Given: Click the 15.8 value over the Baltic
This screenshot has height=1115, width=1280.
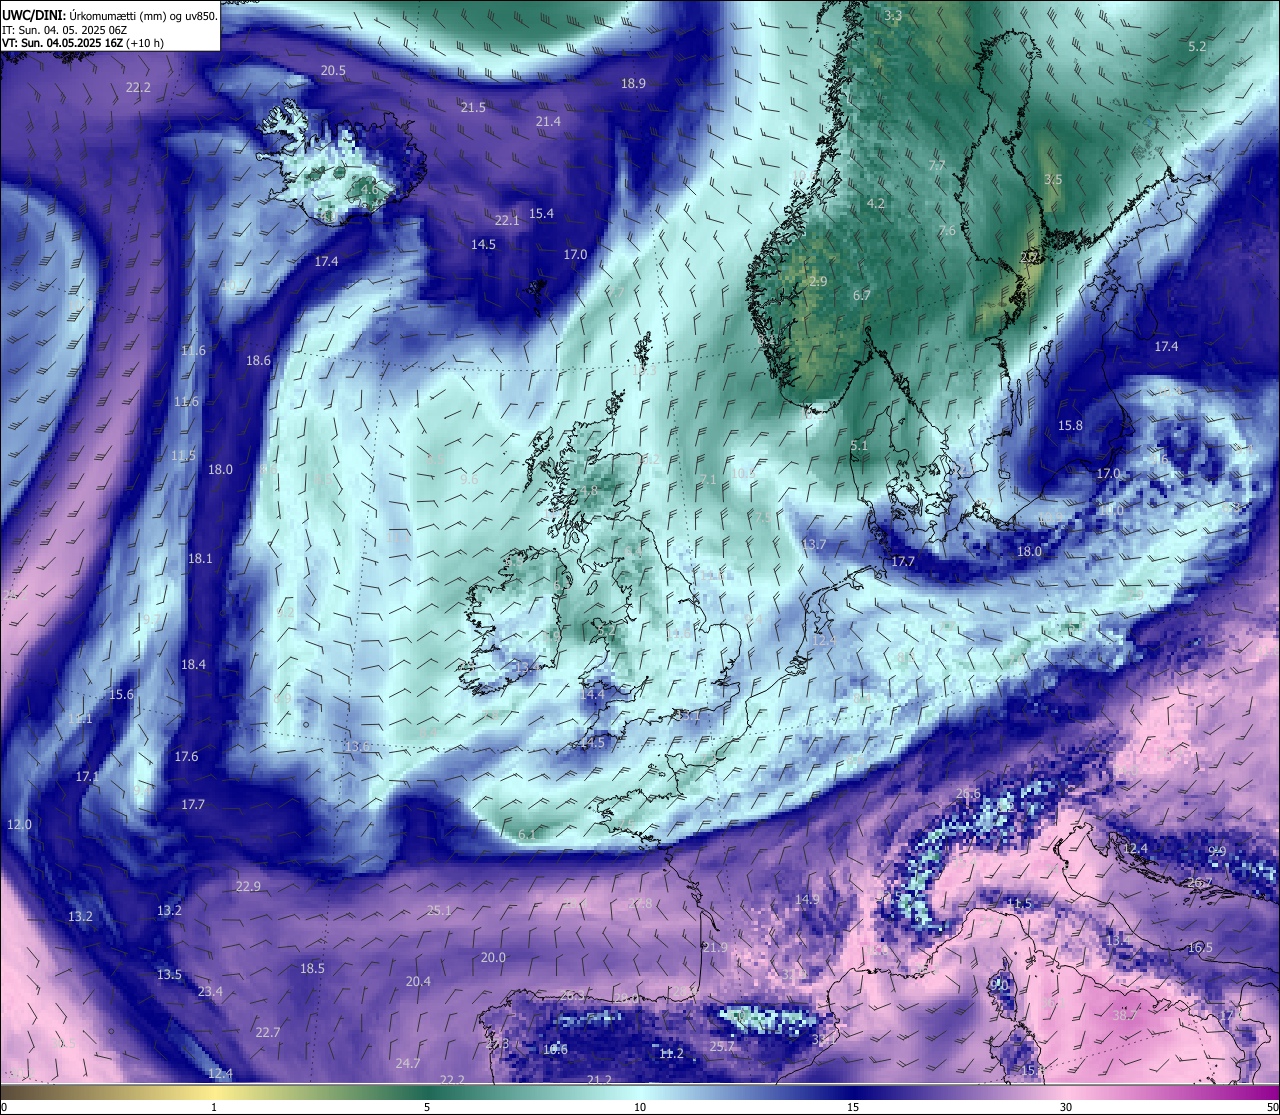Looking at the screenshot, I should [1070, 425].
